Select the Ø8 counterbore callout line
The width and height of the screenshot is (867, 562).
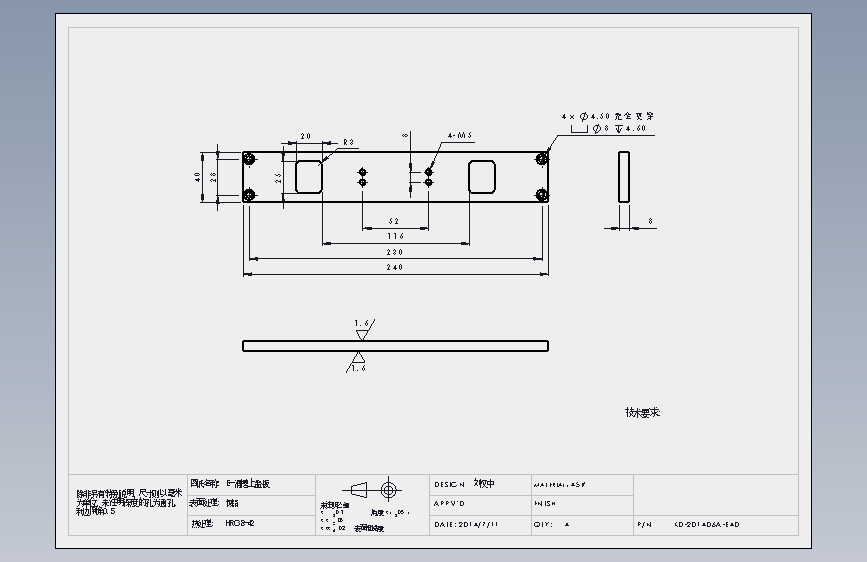tap(608, 128)
